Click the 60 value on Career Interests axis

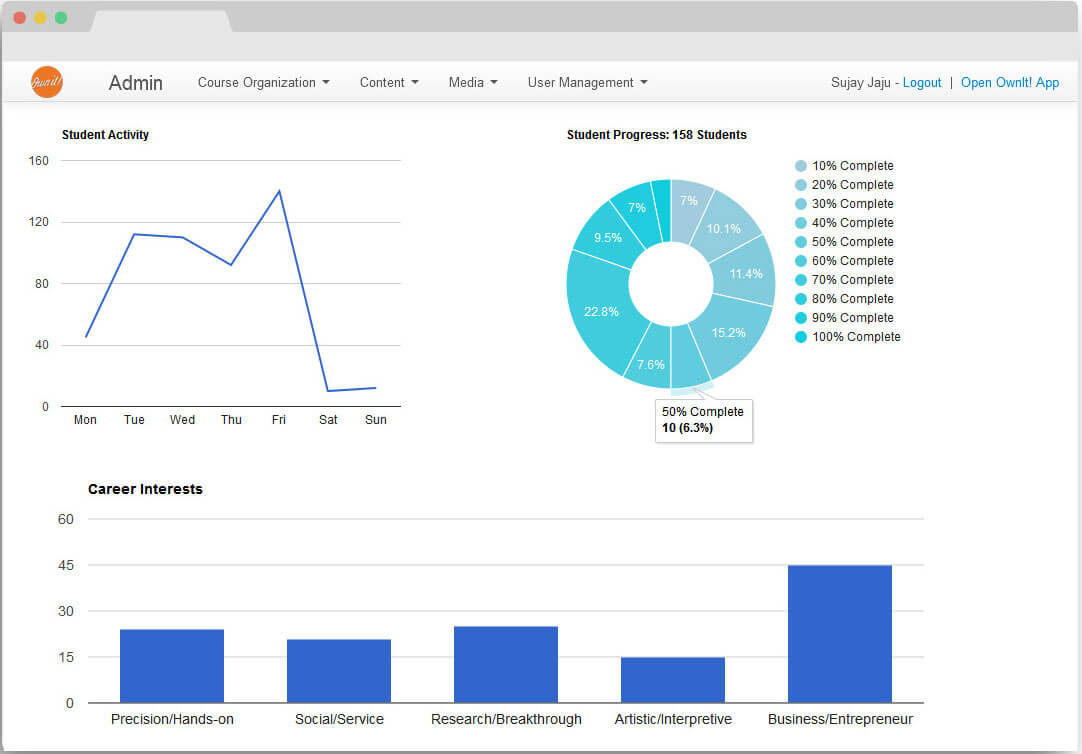tap(66, 519)
